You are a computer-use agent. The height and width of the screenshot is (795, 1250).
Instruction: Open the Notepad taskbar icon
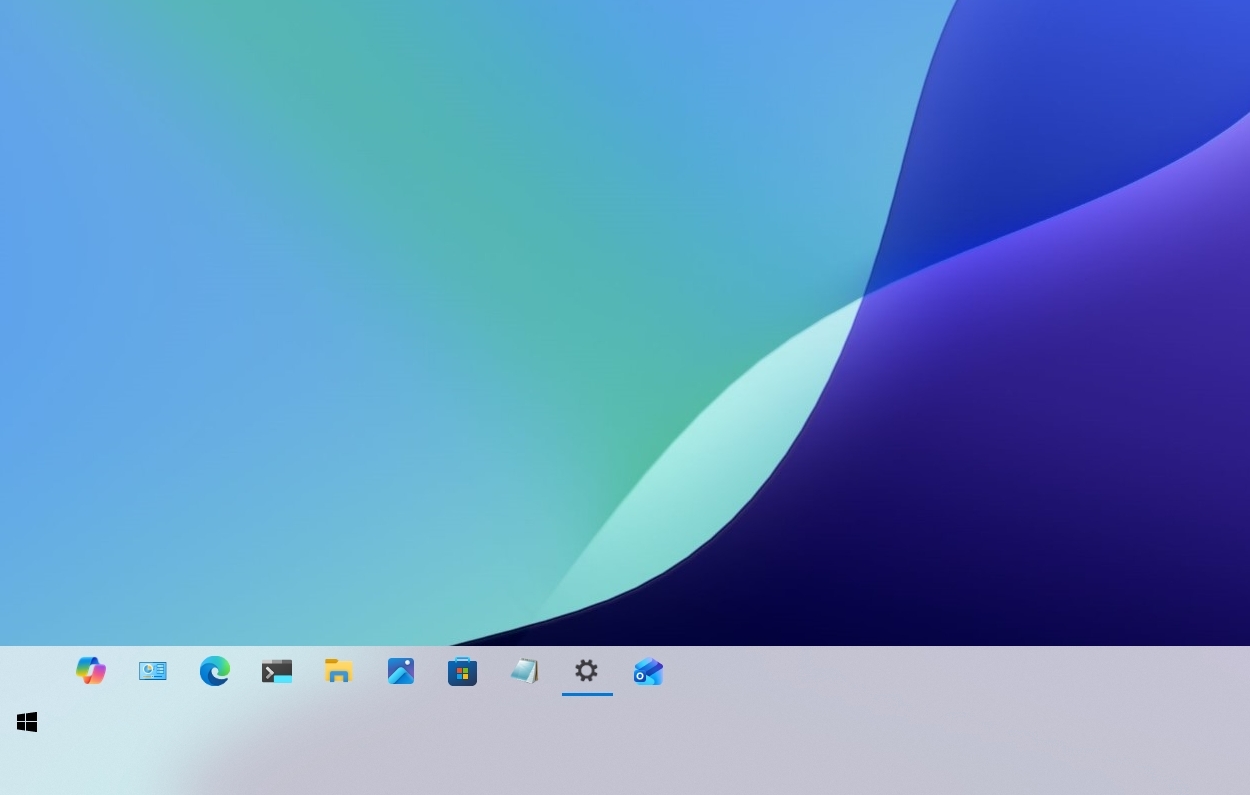525,670
